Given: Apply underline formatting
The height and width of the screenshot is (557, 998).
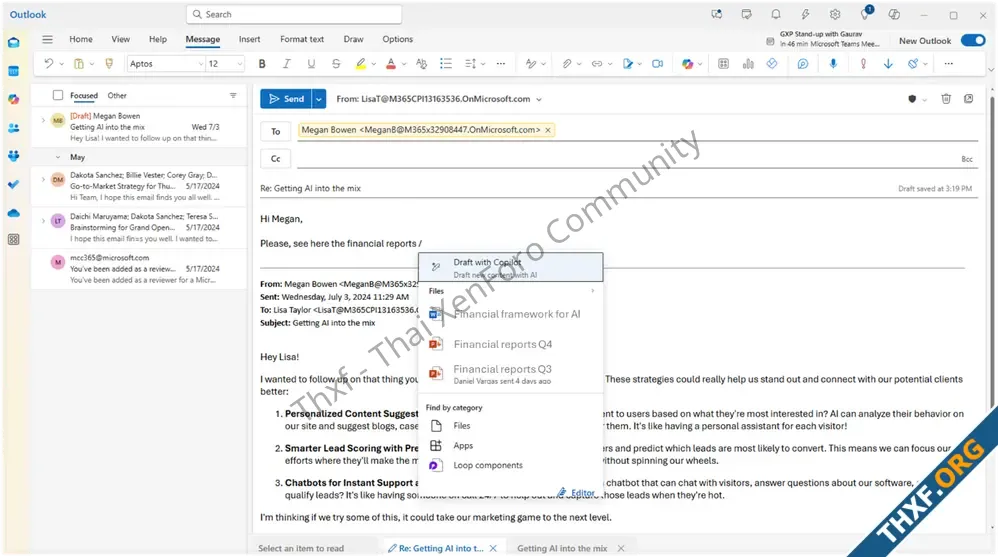Looking at the screenshot, I should click(311, 64).
